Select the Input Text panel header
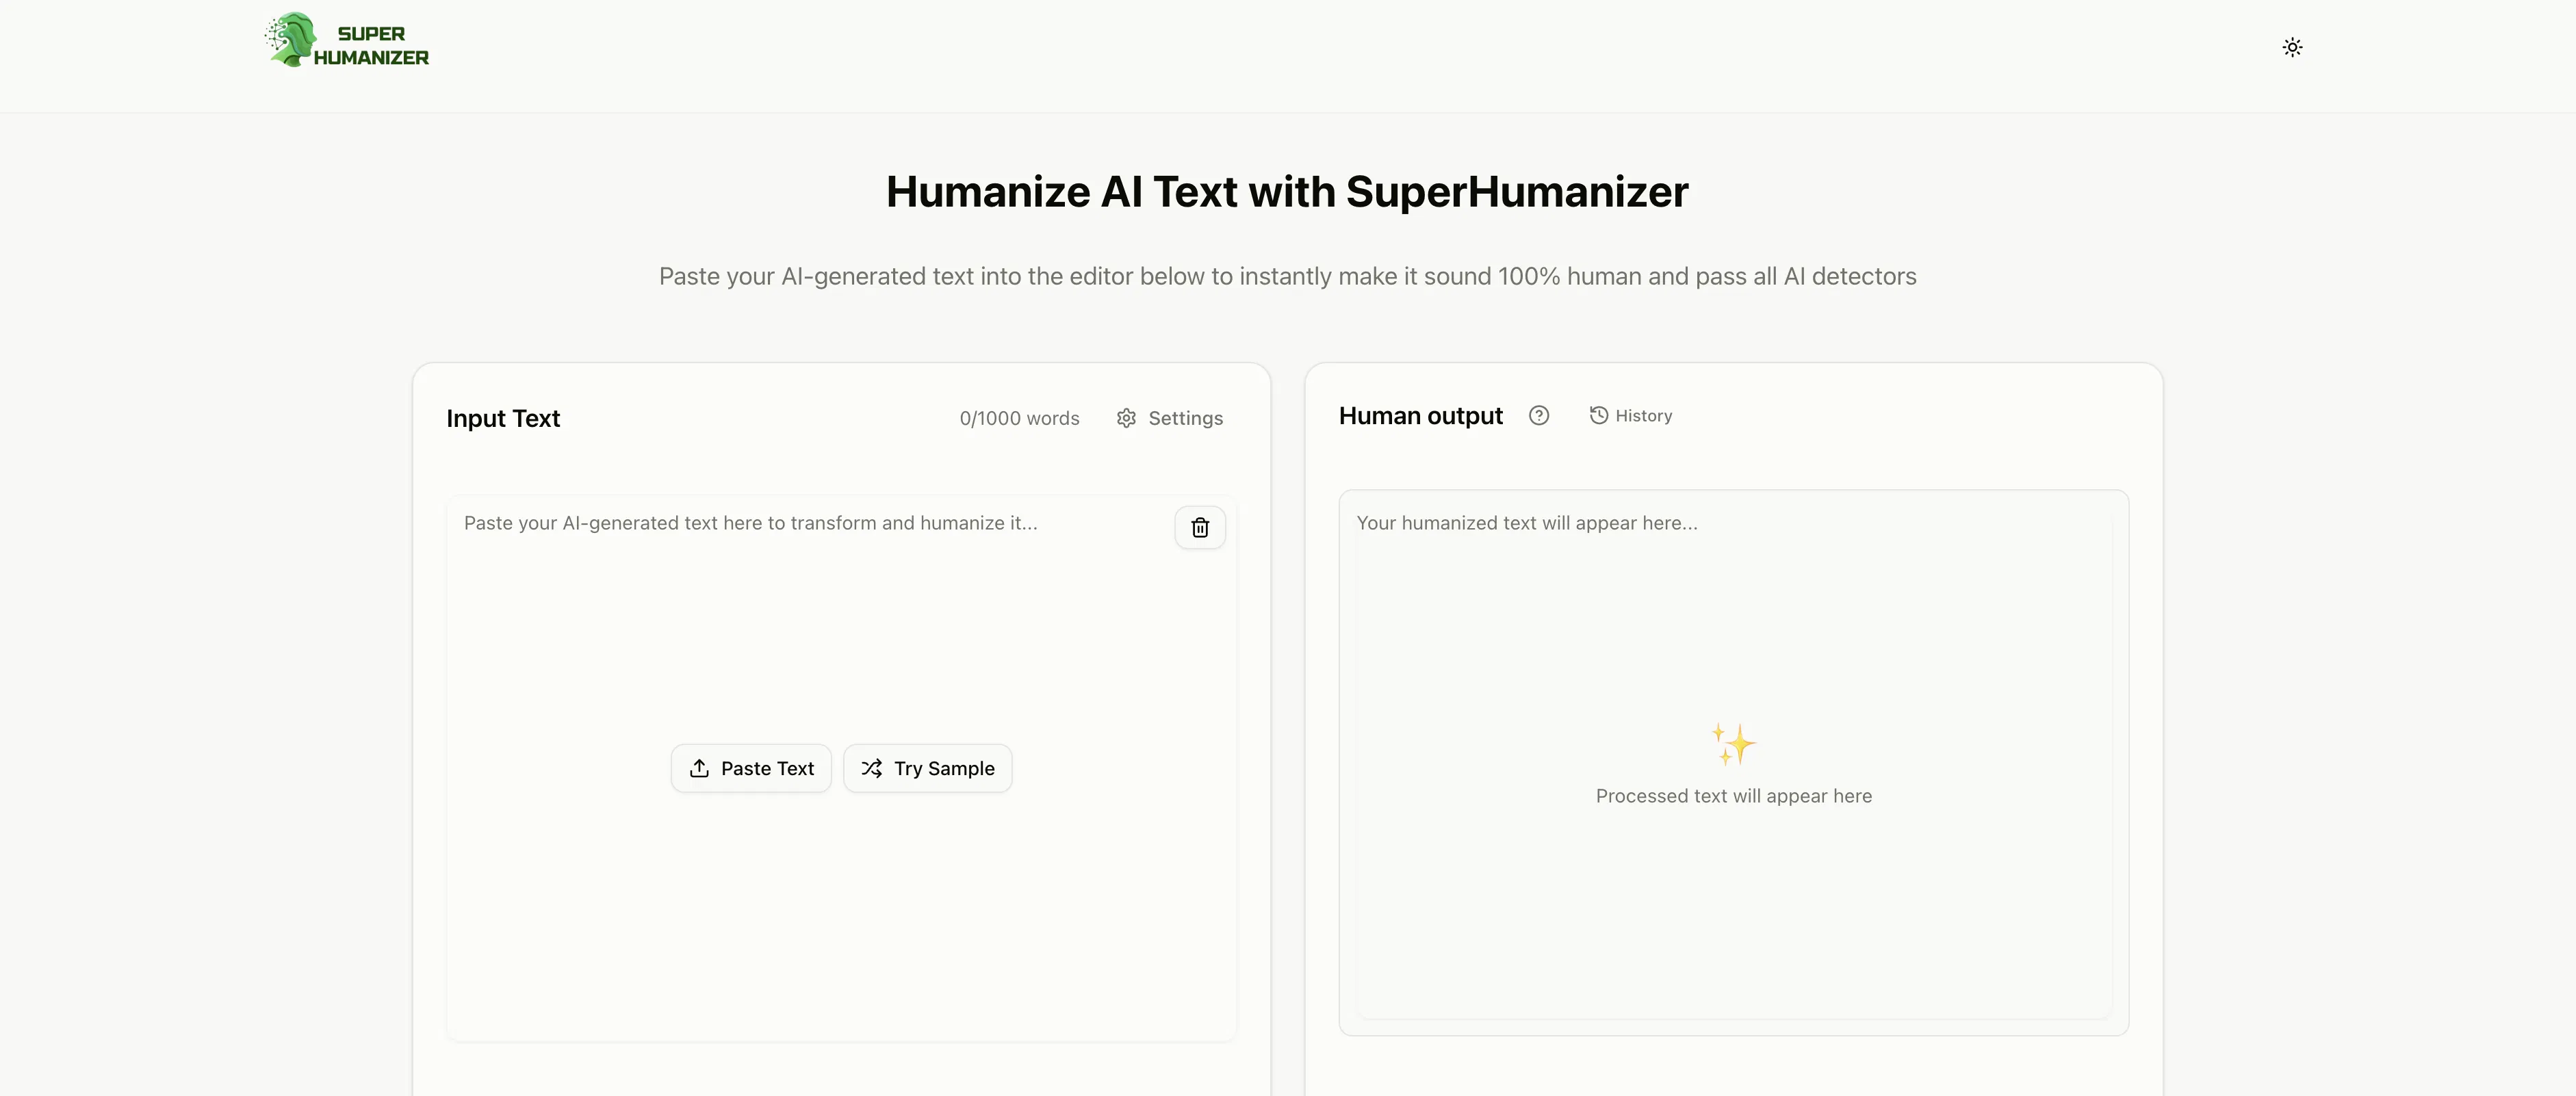The width and height of the screenshot is (2576, 1096). click(x=503, y=418)
